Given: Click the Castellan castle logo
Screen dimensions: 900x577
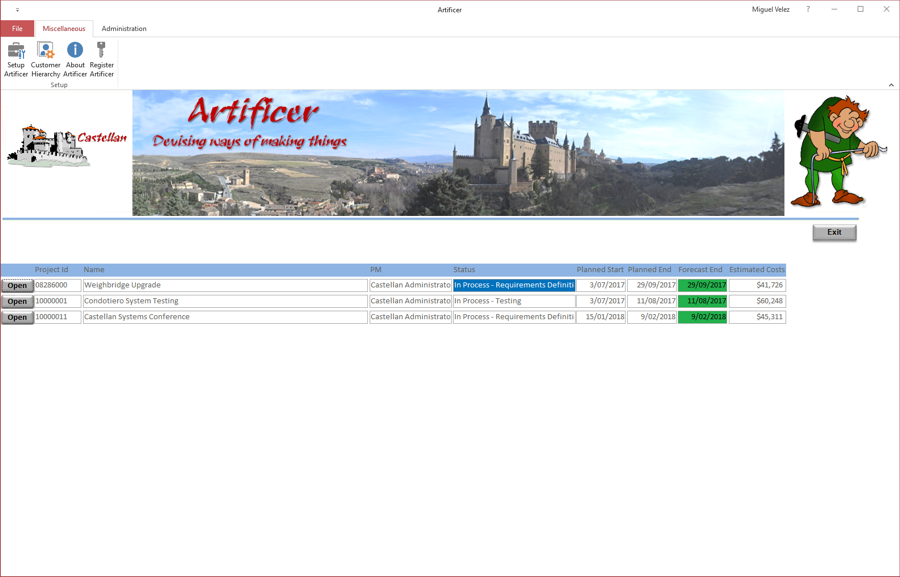Looking at the screenshot, I should [67, 146].
